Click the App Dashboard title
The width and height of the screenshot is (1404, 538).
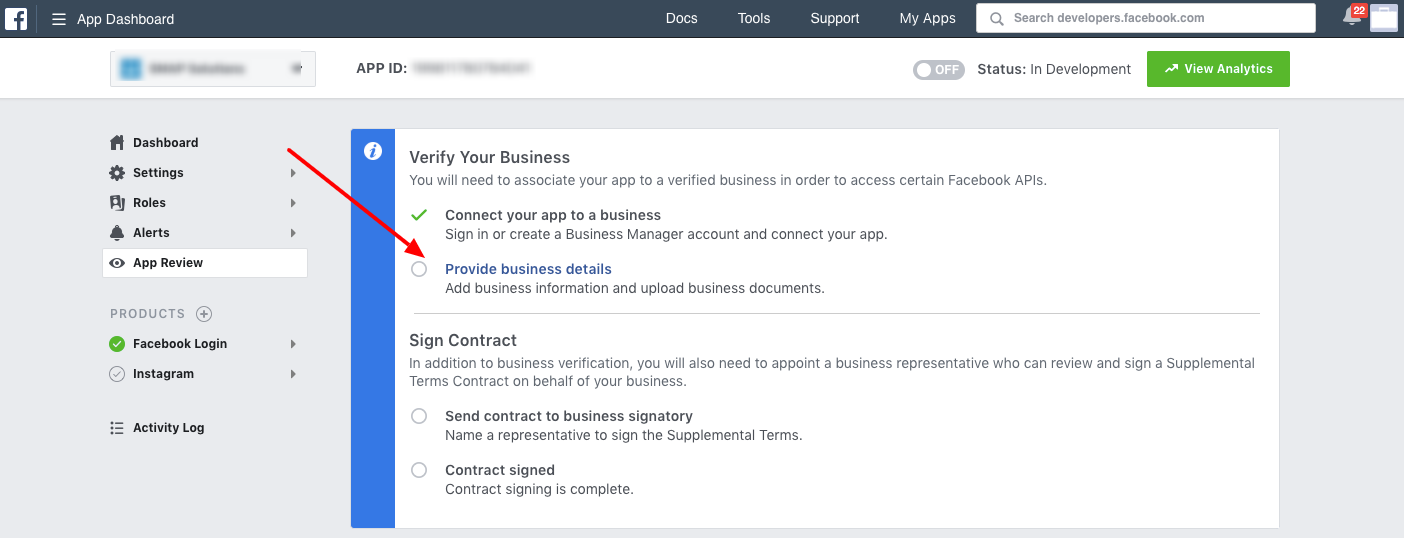125,19
